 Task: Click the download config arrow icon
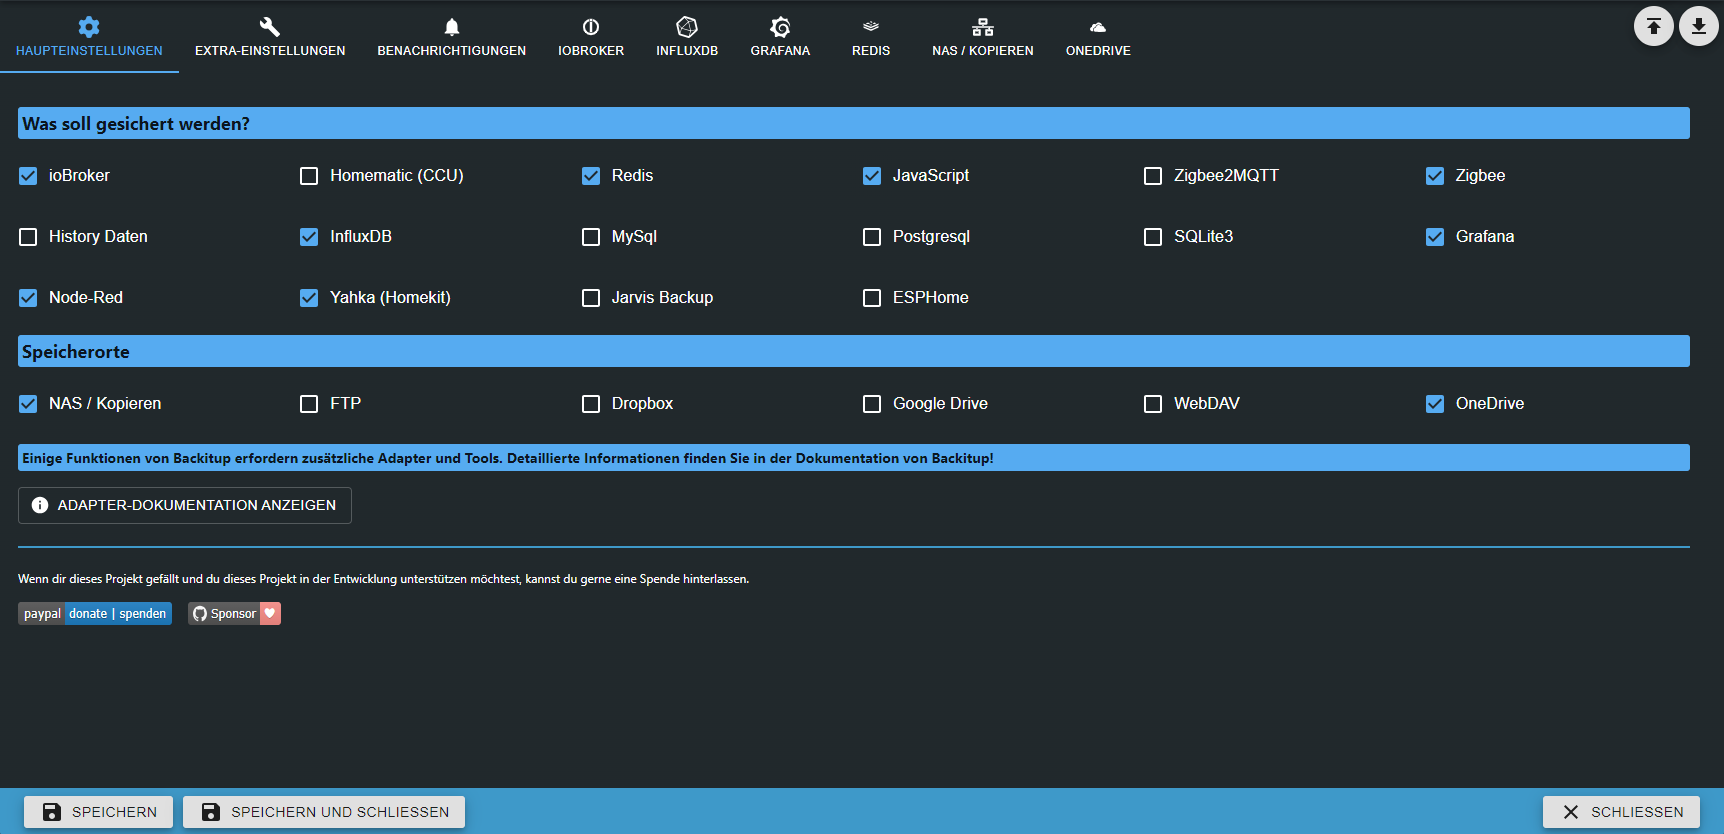(1698, 26)
